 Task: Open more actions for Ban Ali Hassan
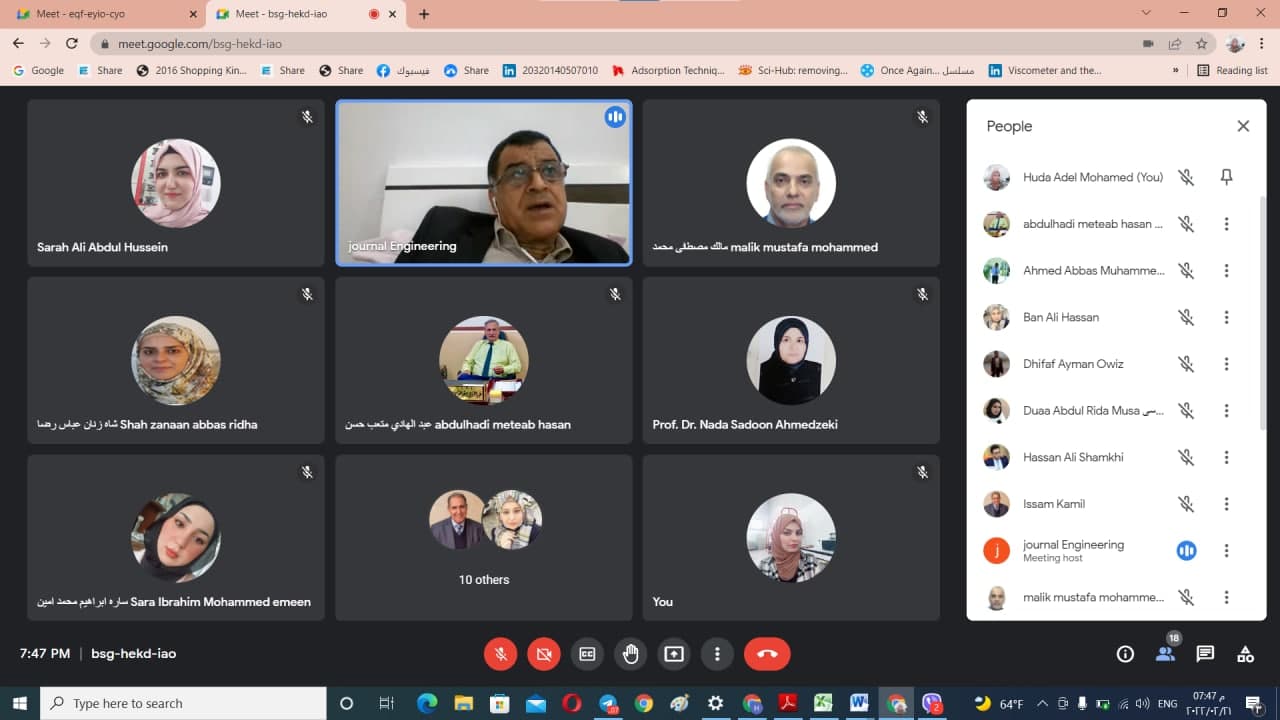click(x=1226, y=317)
